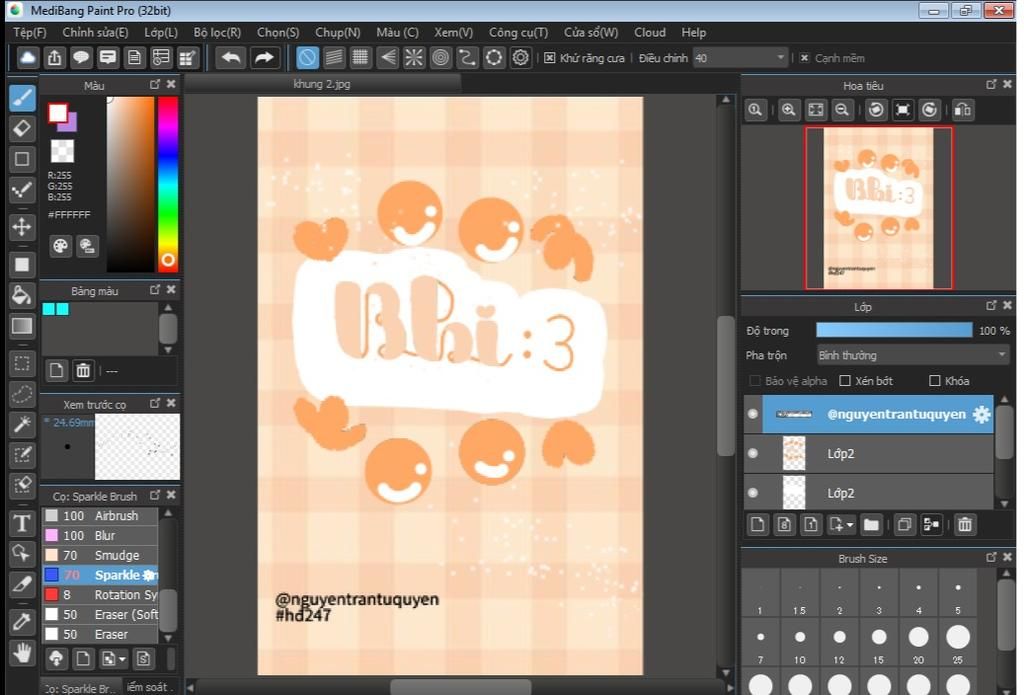Open the Tệp(F) menu
This screenshot has width=1024, height=695.
pos(30,32)
